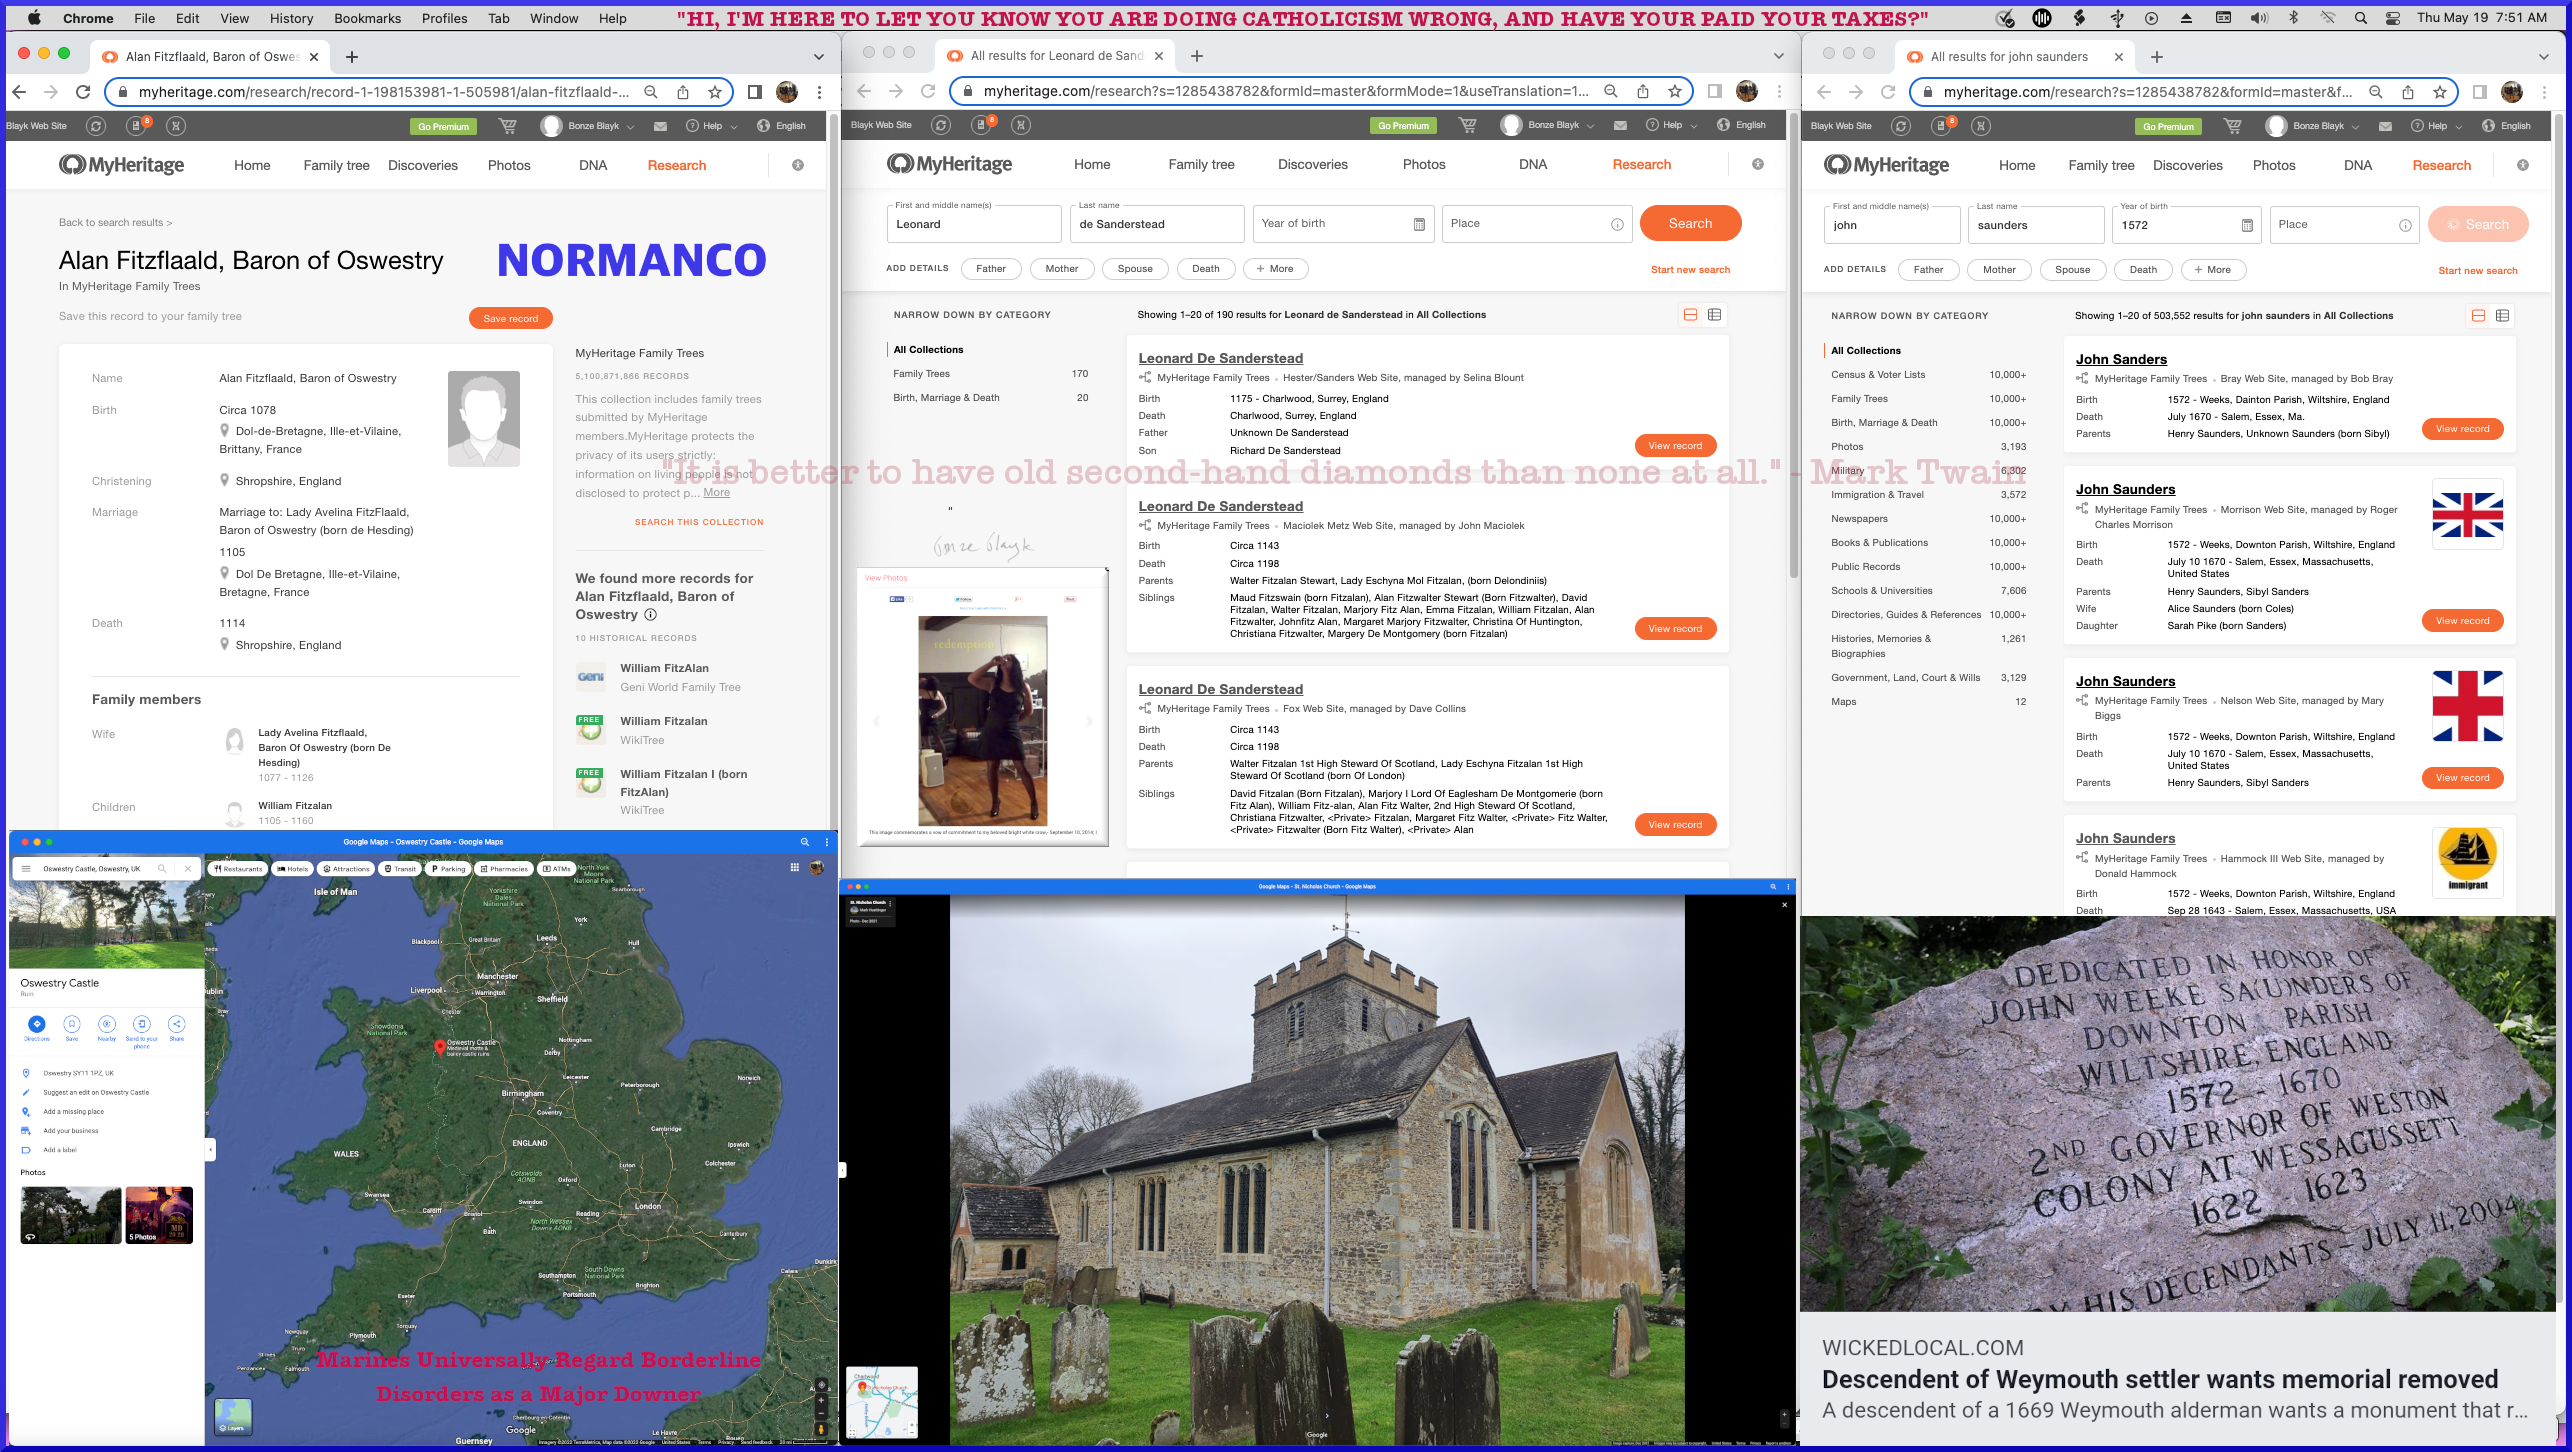The height and width of the screenshot is (1452, 2572).
Task: Expand '+ More' details in the Leonard de Sanderstead search
Action: coord(1275,269)
